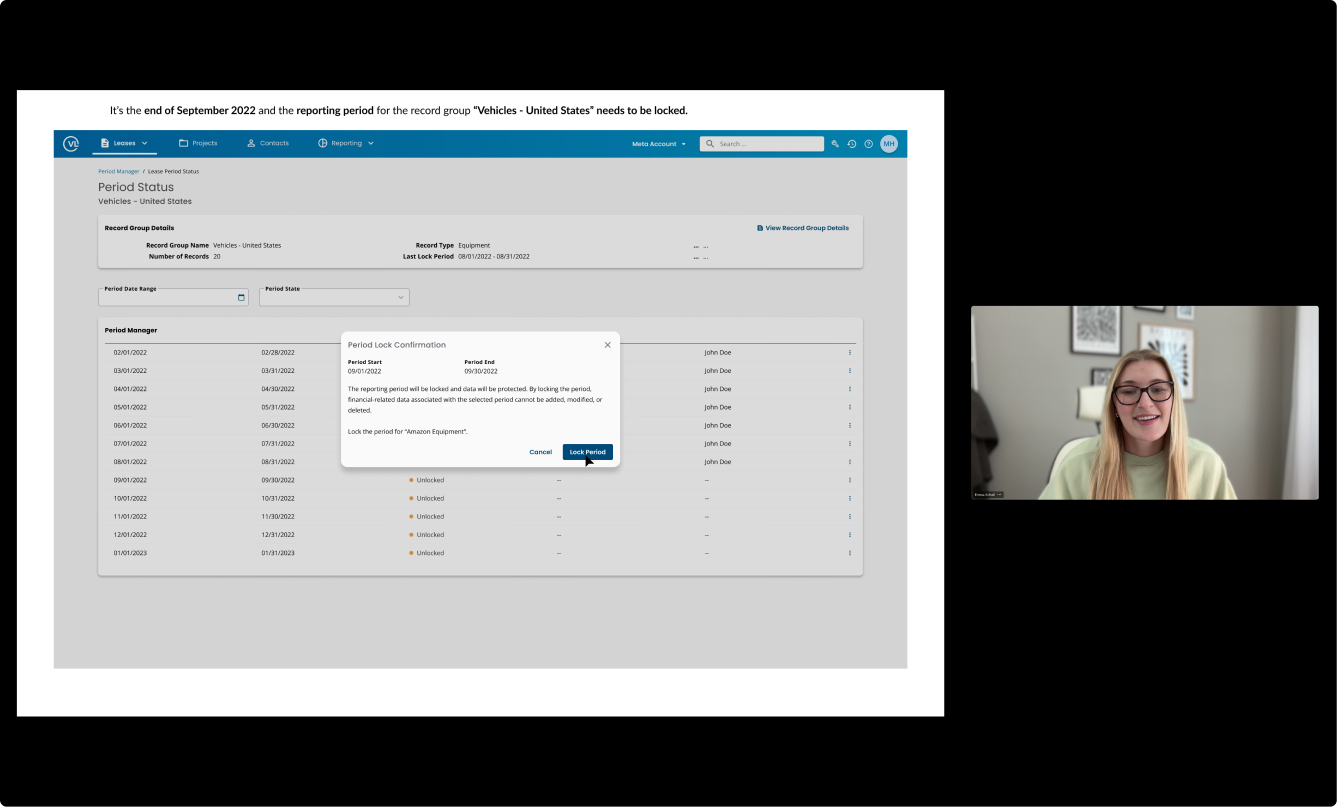
Task: Close the Period Lock Confirmation dialog with X
Action: click(x=607, y=345)
